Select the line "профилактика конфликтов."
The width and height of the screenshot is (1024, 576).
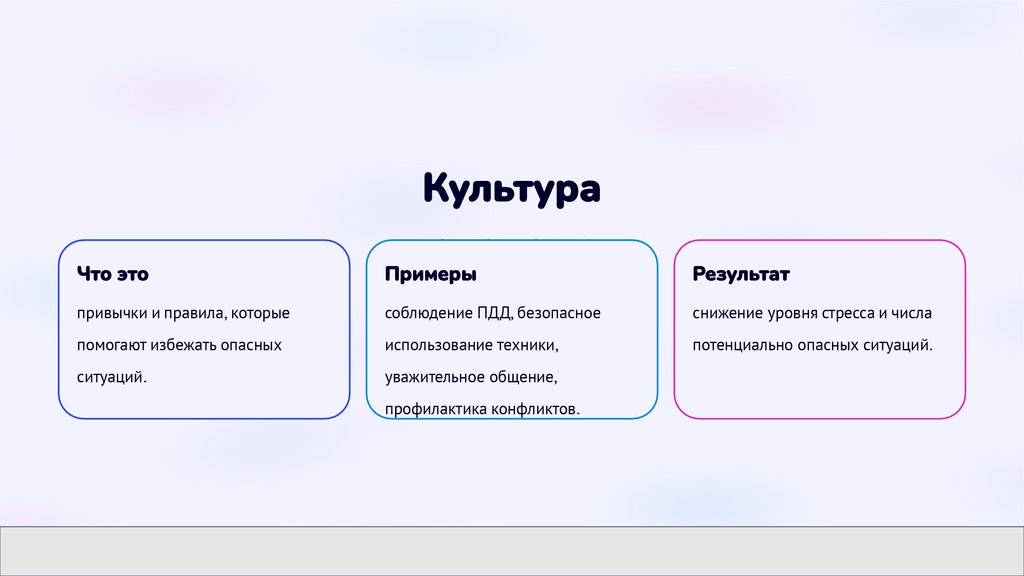(x=482, y=409)
